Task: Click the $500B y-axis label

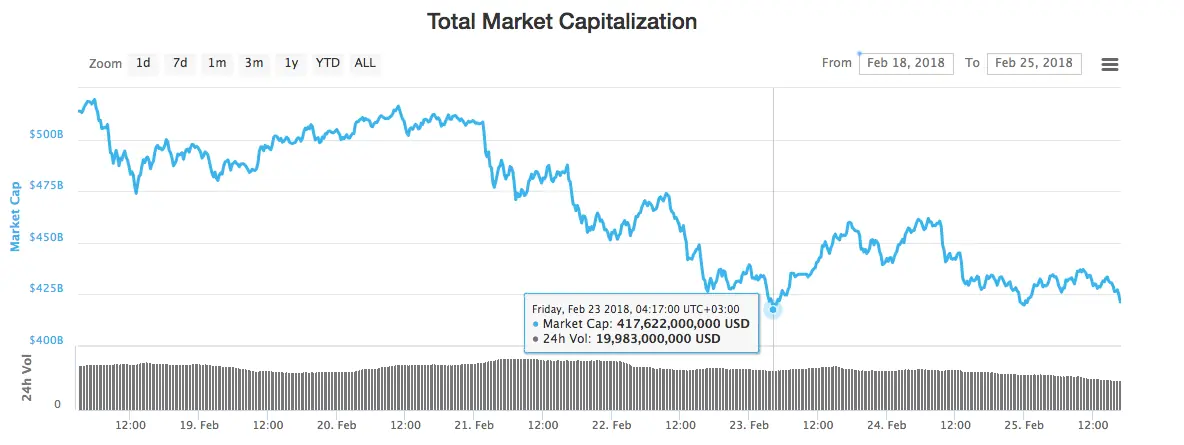Action: click(48, 134)
